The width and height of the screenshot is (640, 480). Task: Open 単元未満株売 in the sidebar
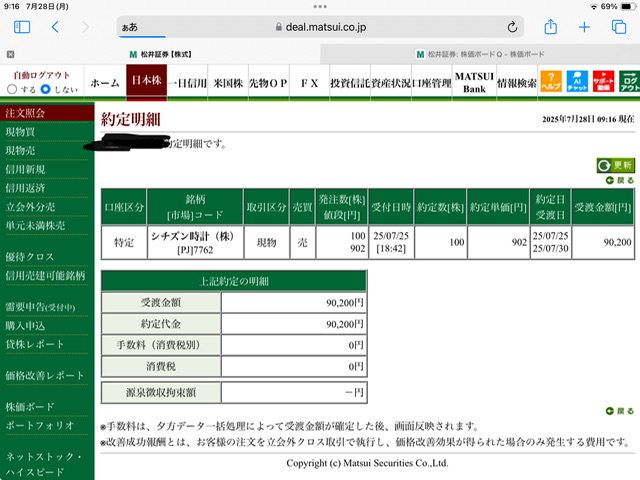tap(35, 226)
